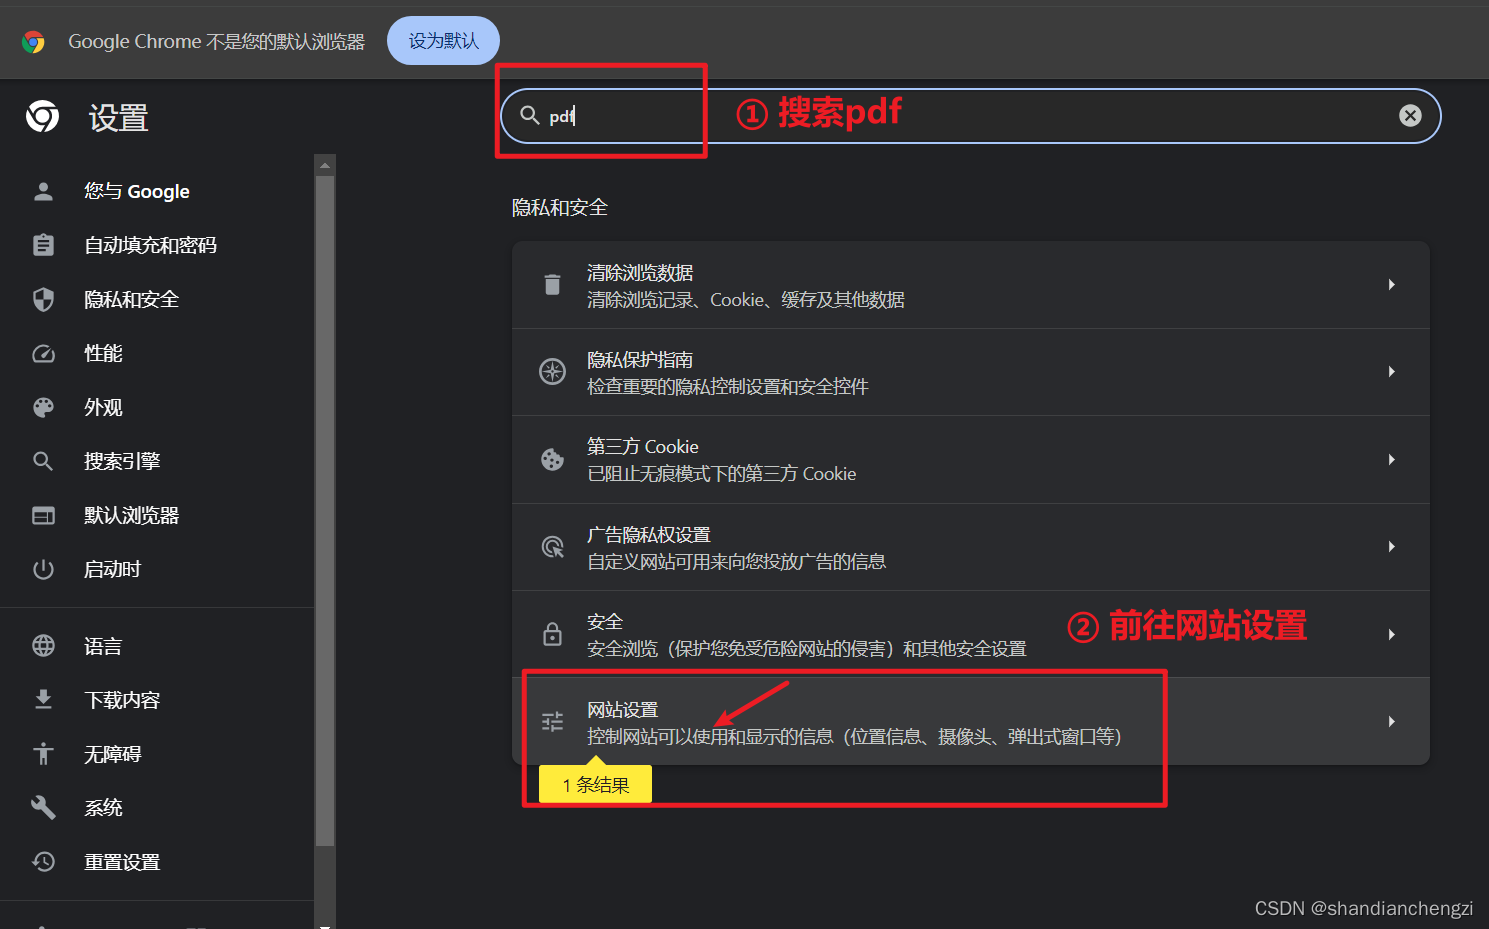Click the restore icon for 重置设置
This screenshot has height=929, width=1489.
(43, 861)
